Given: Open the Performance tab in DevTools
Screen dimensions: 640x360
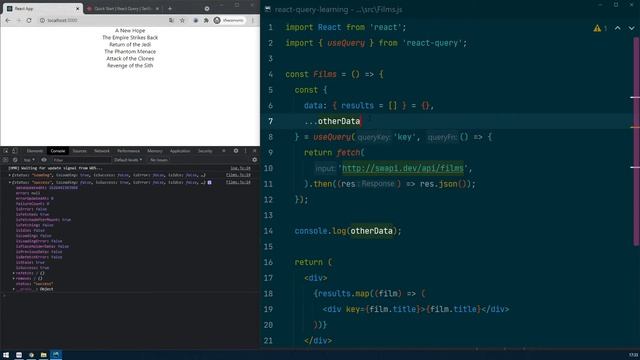Looking at the screenshot, I should tap(128, 151).
